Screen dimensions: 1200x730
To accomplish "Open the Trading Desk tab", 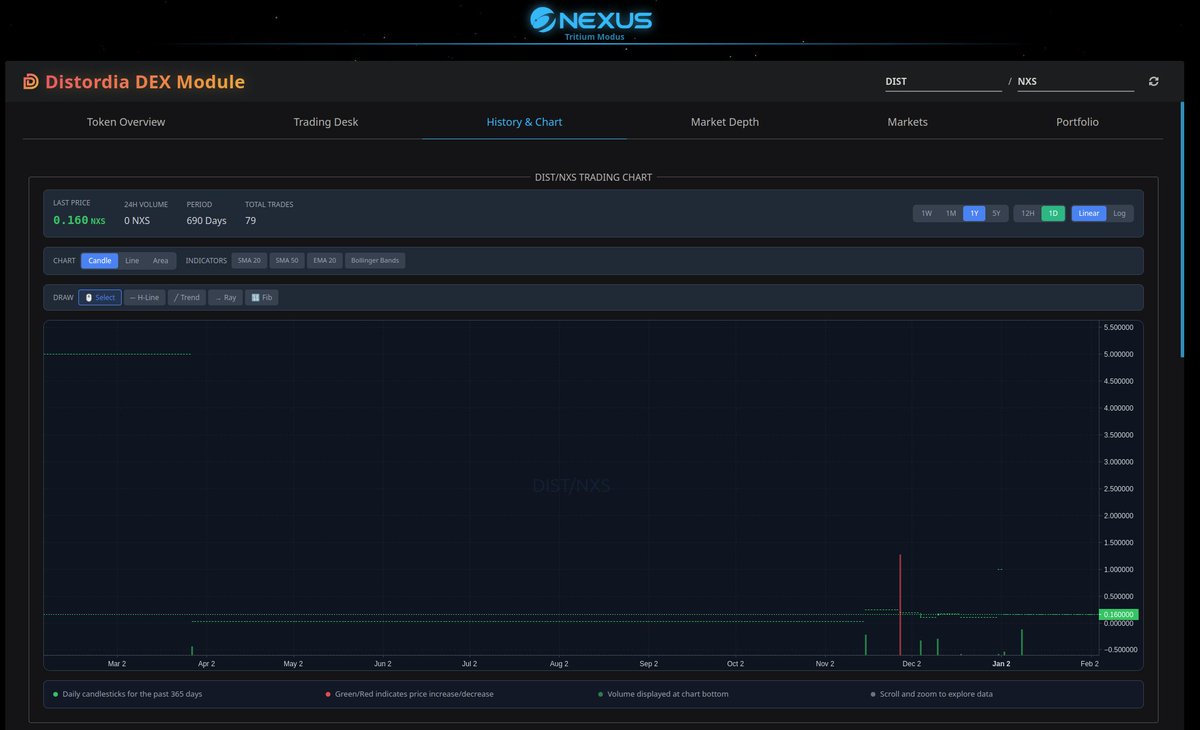I will (x=326, y=122).
